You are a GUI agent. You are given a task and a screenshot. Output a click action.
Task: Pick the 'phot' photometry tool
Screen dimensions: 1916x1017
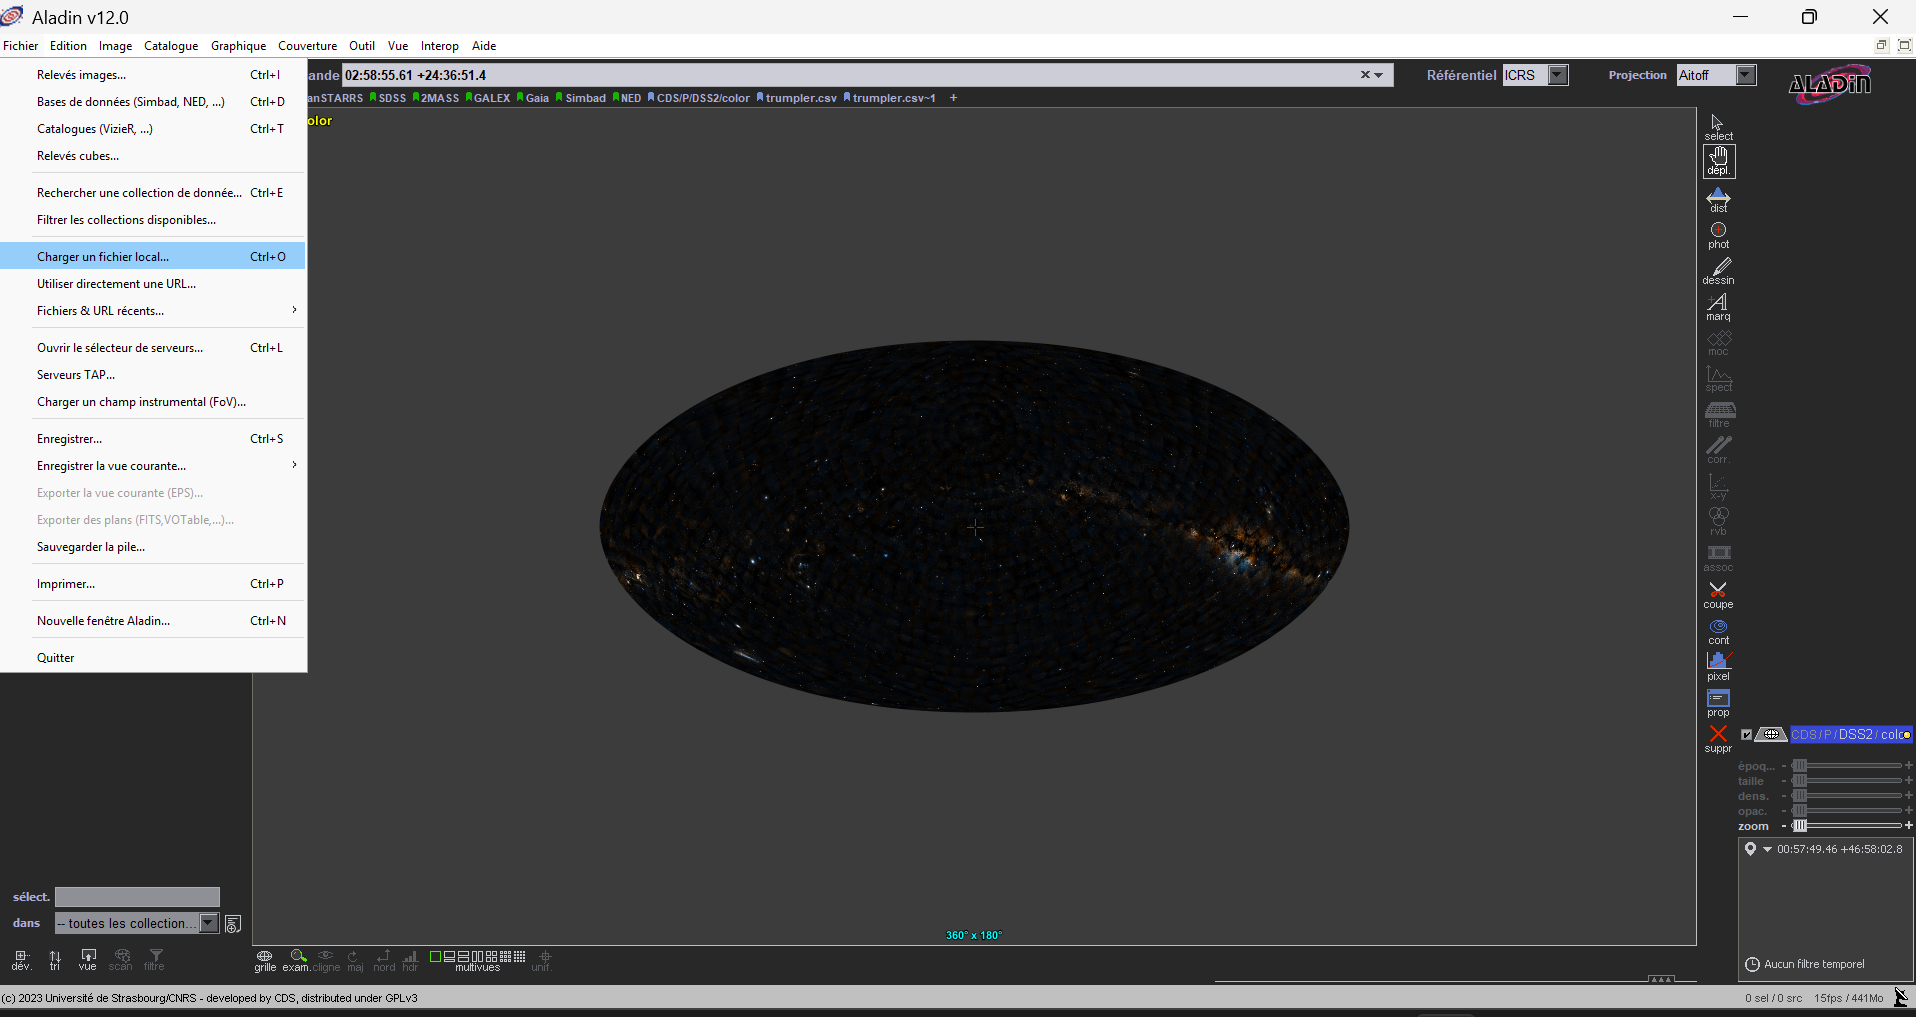(1718, 235)
